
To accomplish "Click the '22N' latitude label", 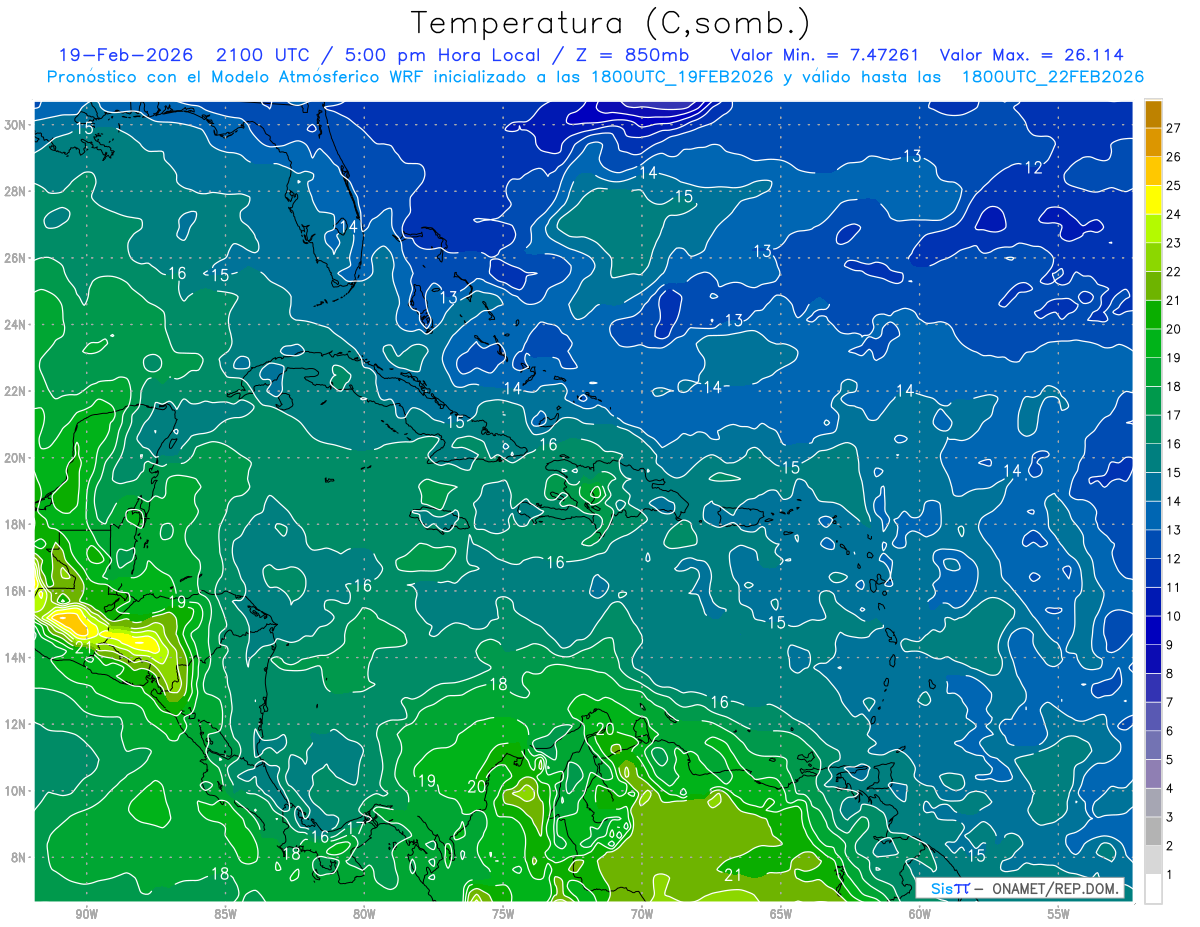I will coord(17,391).
